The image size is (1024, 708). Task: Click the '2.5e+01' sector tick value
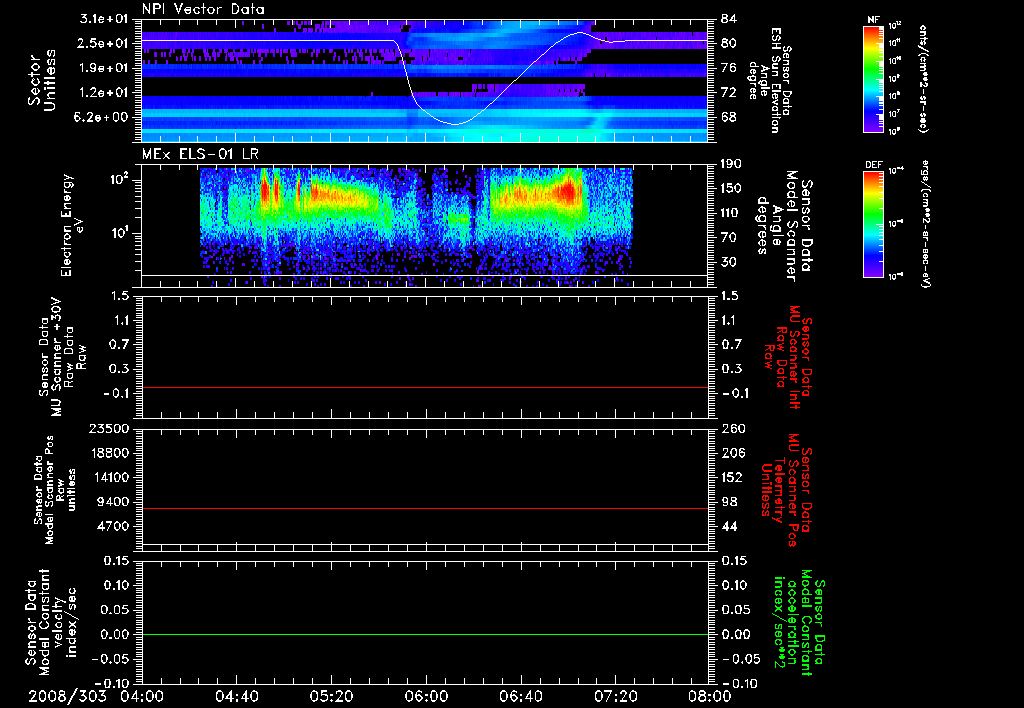[103, 43]
